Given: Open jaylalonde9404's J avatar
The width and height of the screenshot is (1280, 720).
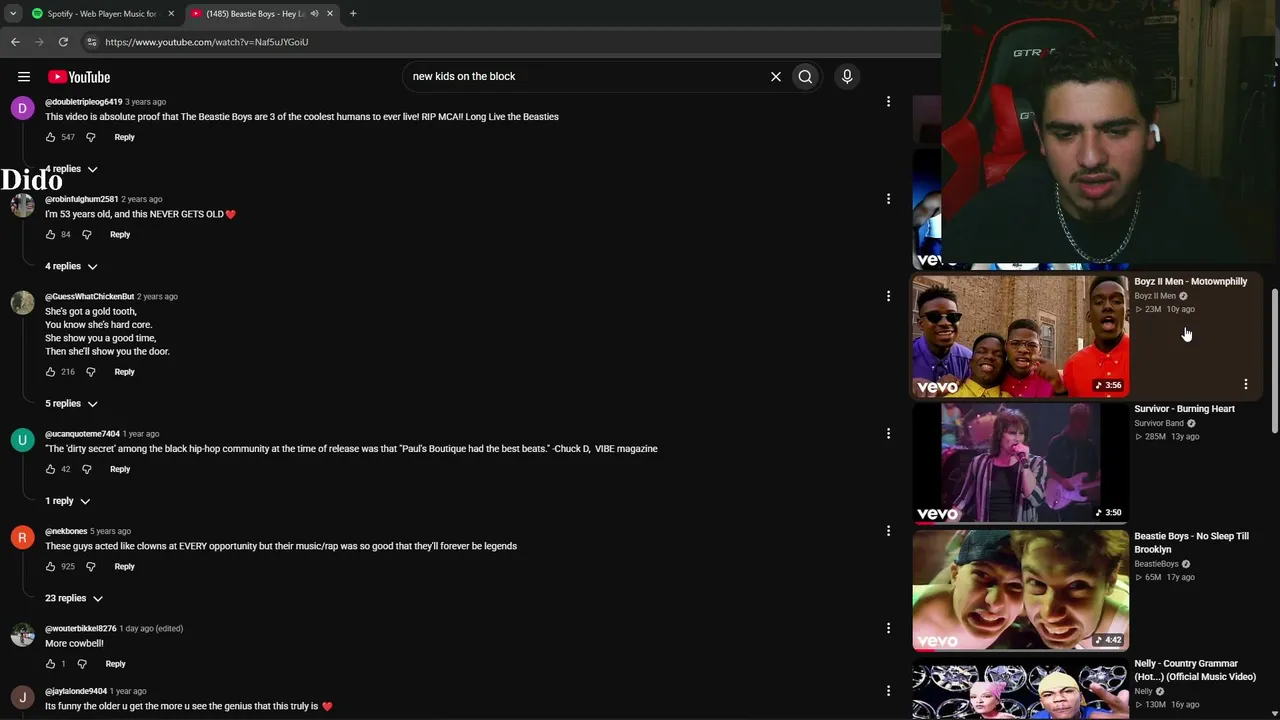Looking at the screenshot, I should point(22,698).
